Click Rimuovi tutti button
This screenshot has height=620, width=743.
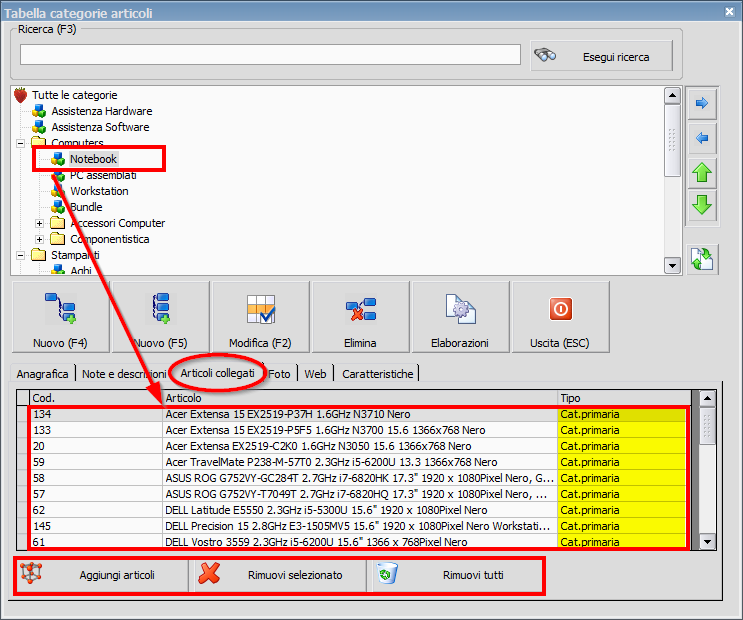[x=457, y=575]
